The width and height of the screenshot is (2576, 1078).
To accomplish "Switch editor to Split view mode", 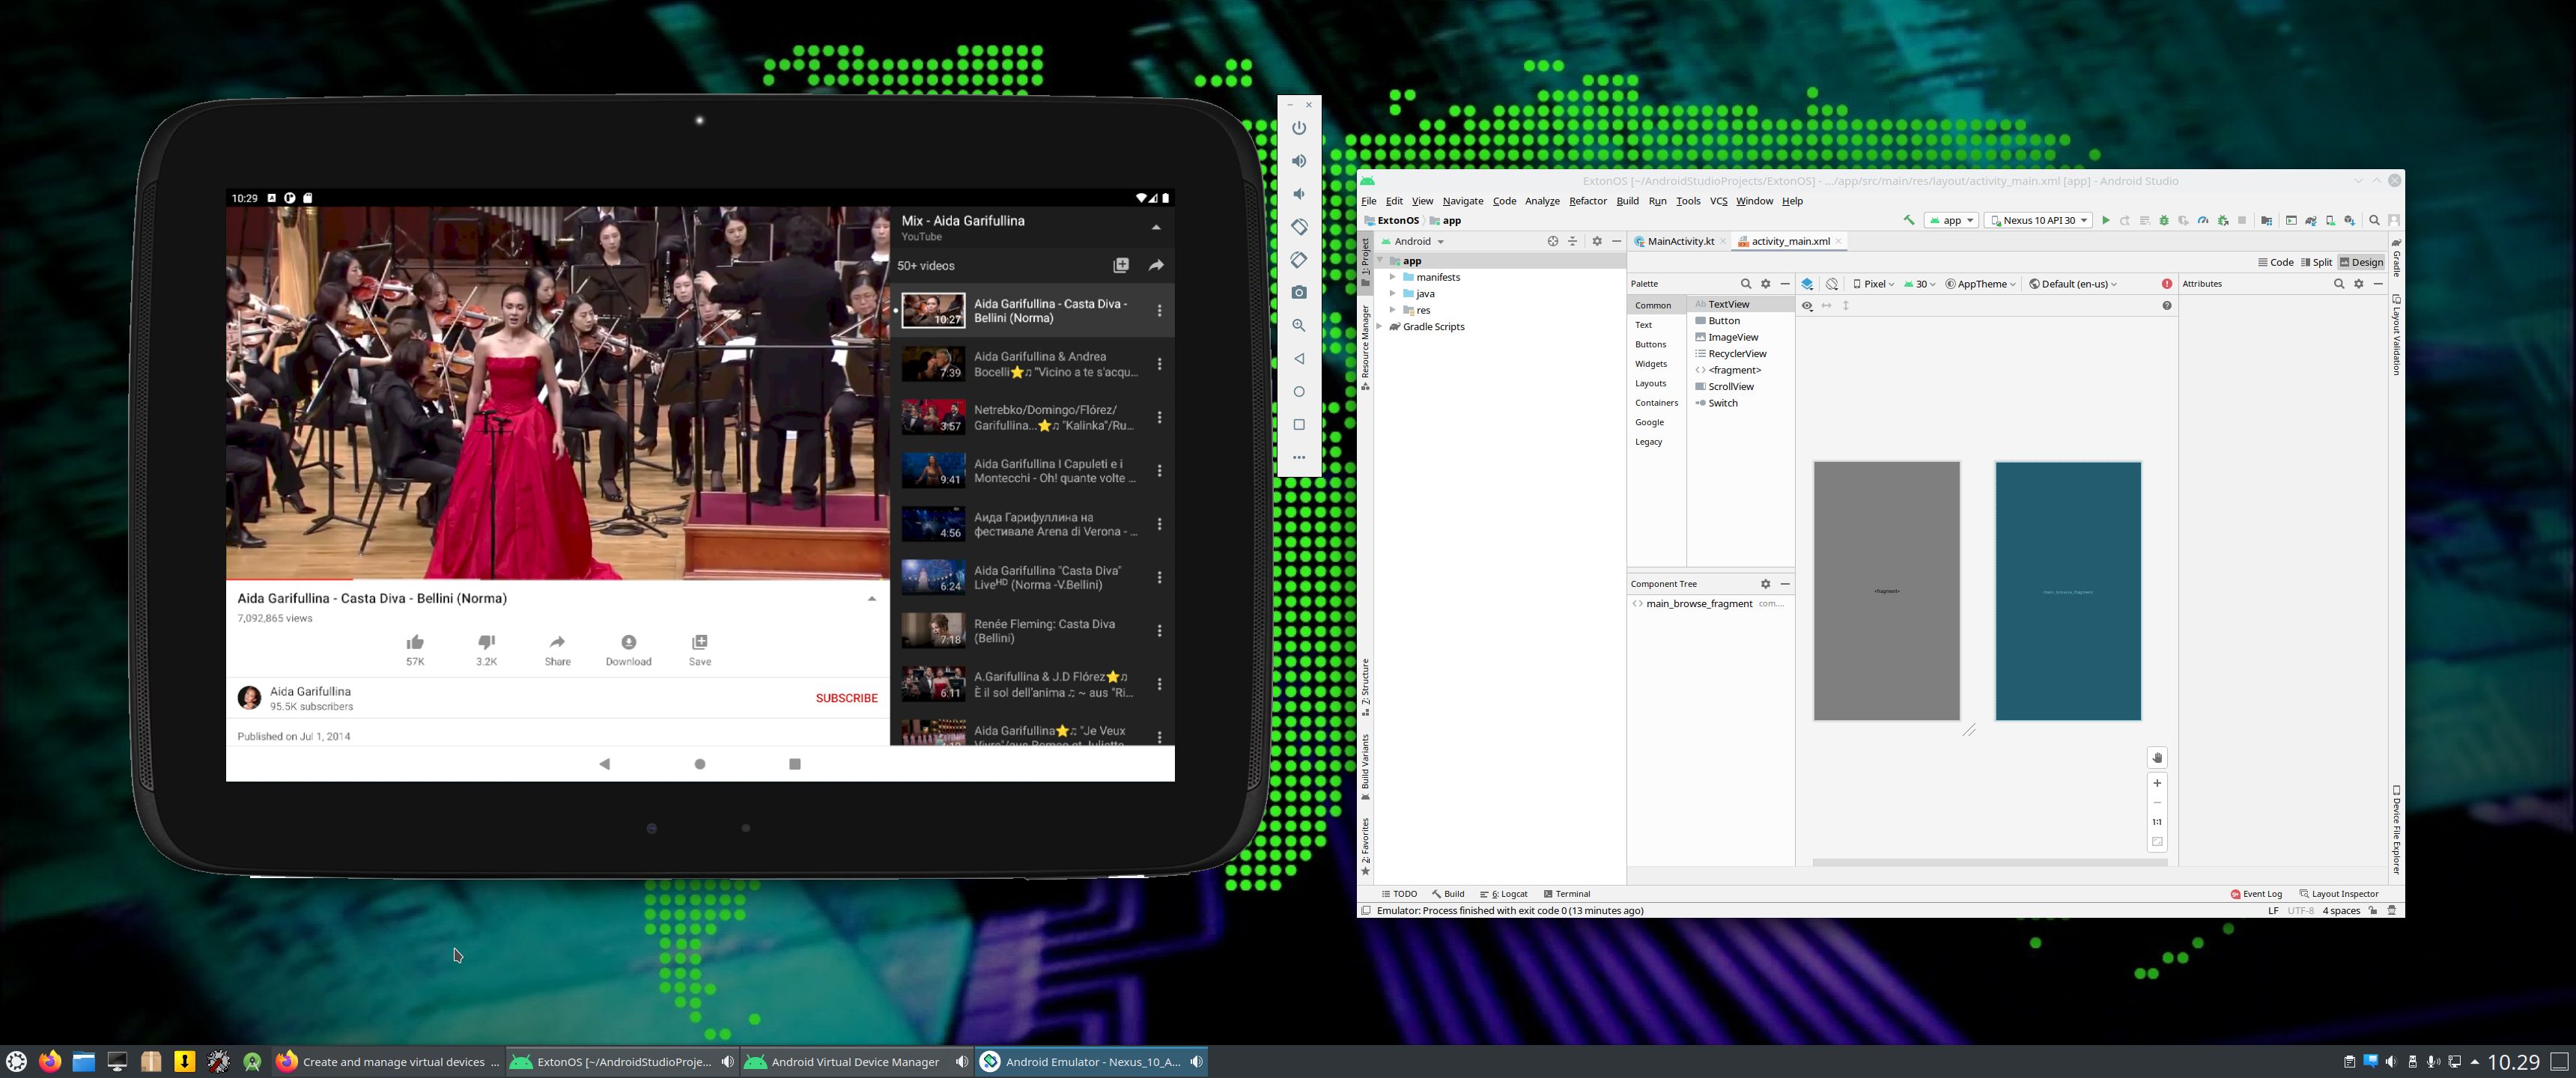I will pos(2316,262).
